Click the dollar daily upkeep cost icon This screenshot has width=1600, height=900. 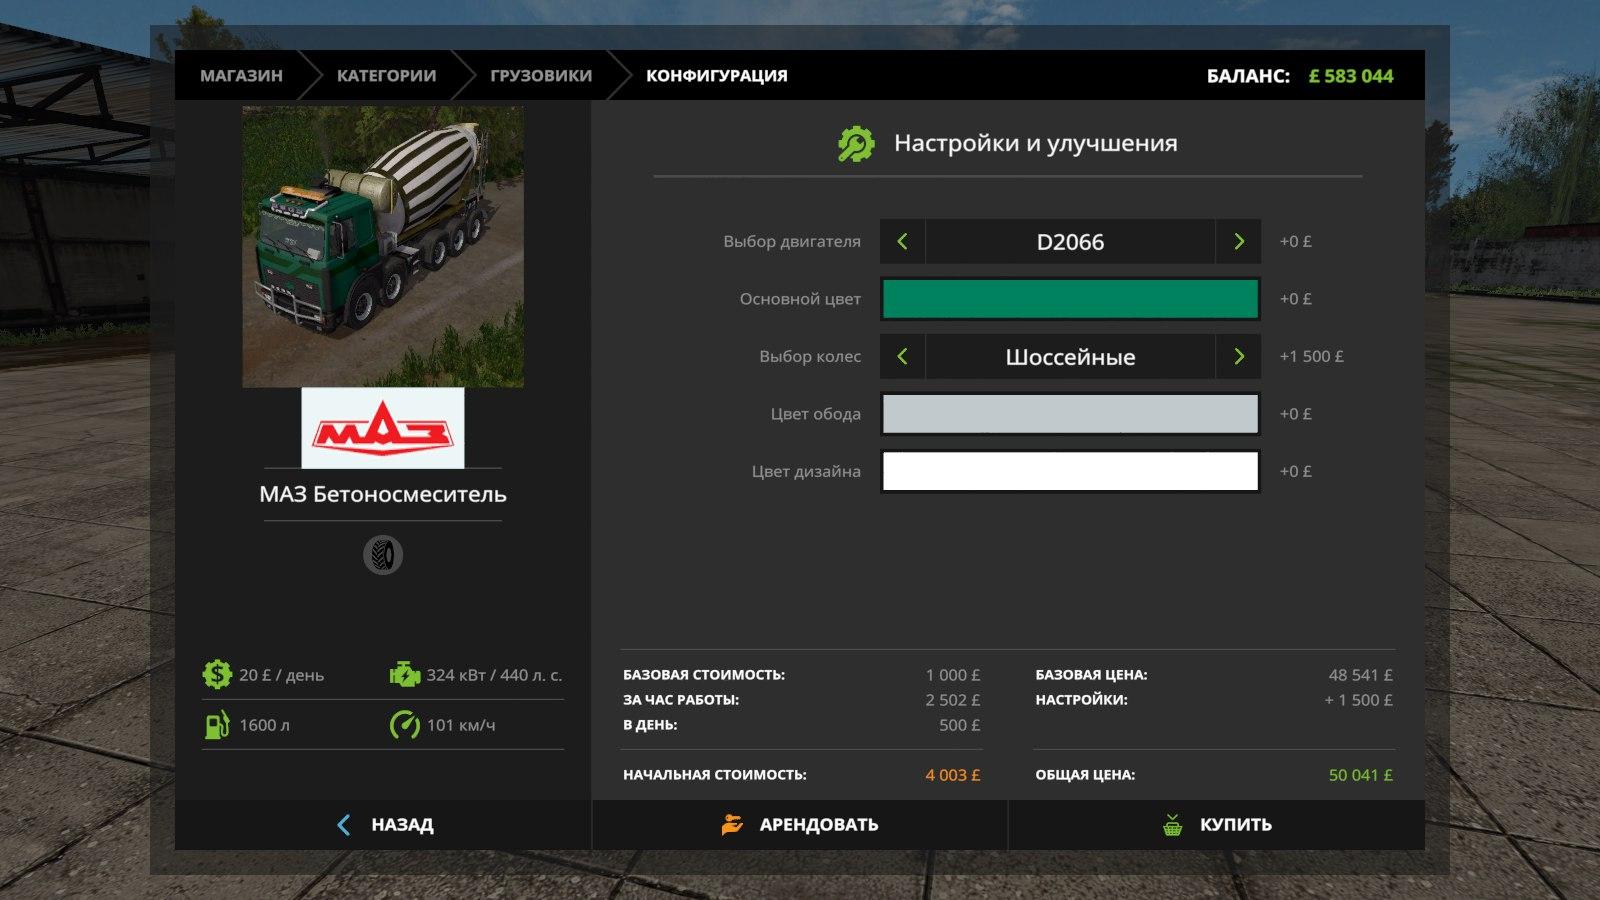point(217,675)
